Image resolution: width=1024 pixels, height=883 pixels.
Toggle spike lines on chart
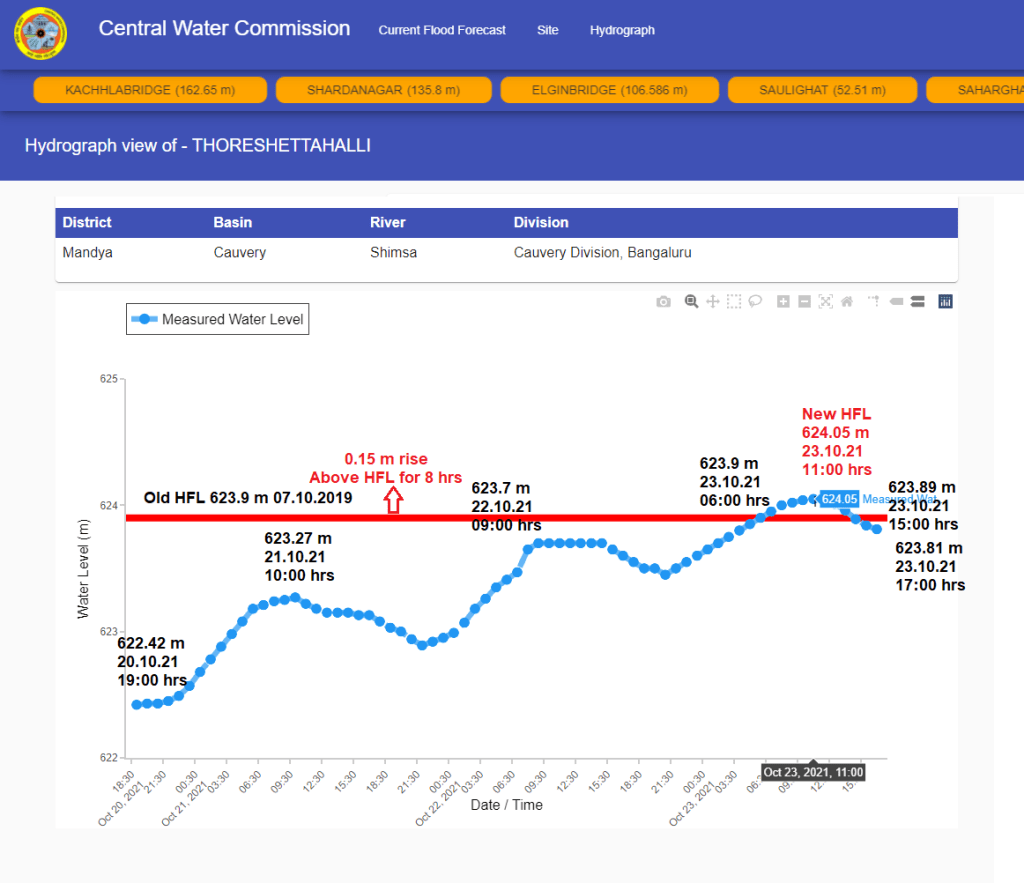[x=873, y=301]
